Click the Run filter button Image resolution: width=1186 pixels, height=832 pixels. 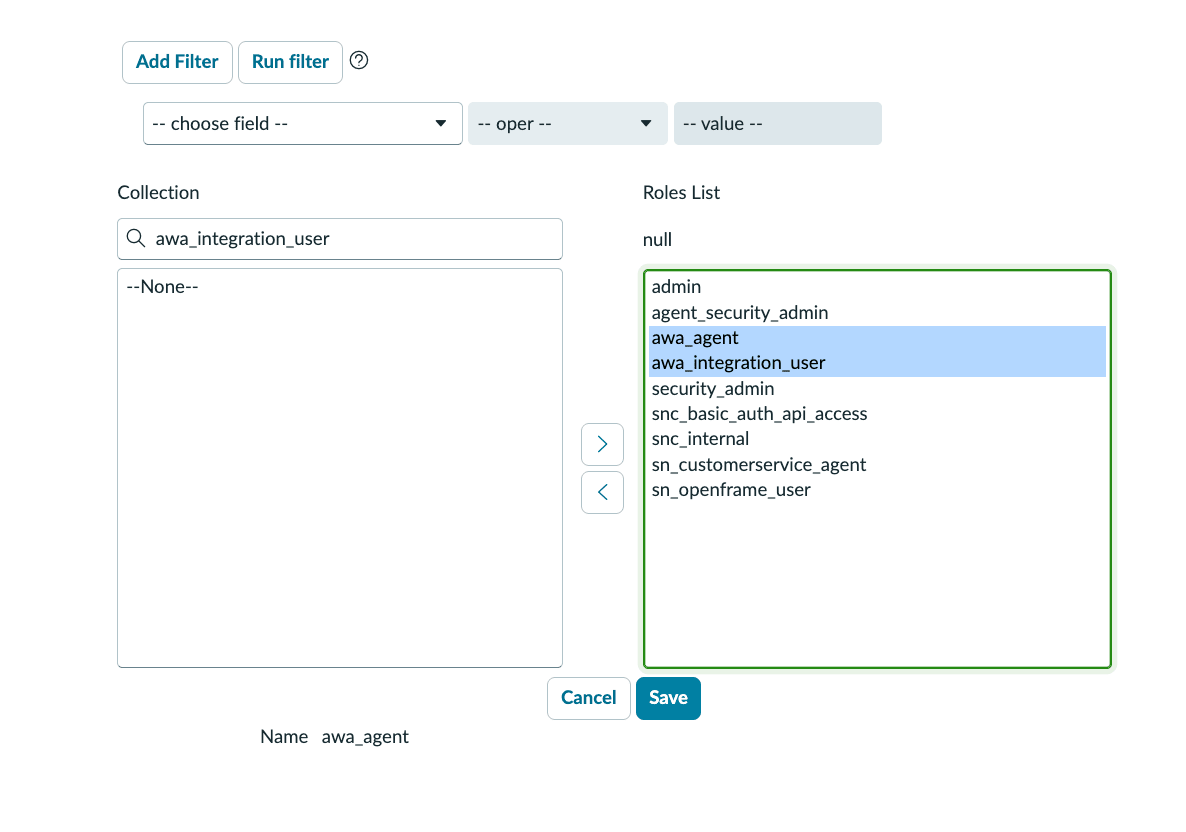pos(290,62)
